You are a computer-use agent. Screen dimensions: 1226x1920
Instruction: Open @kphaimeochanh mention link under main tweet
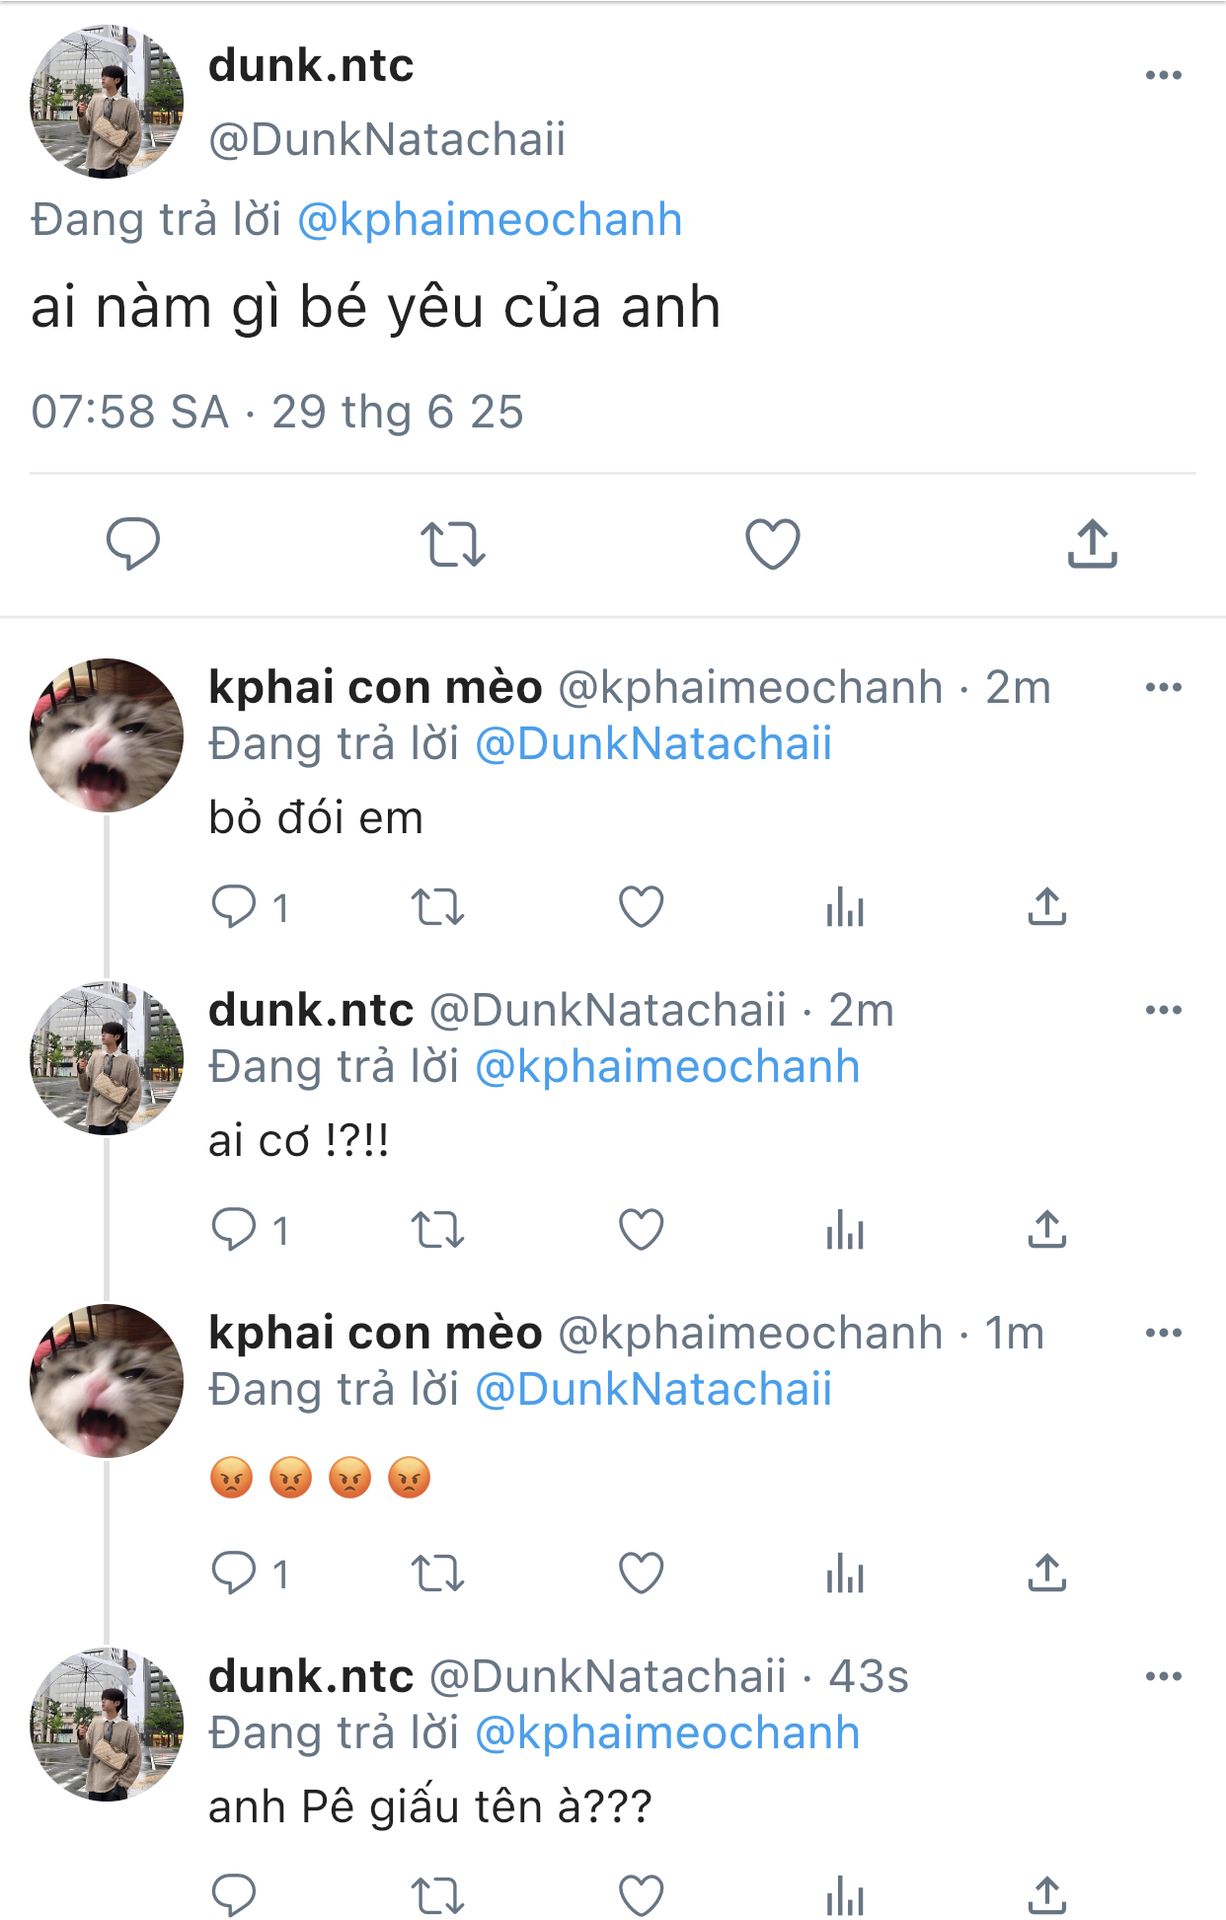[490, 220]
